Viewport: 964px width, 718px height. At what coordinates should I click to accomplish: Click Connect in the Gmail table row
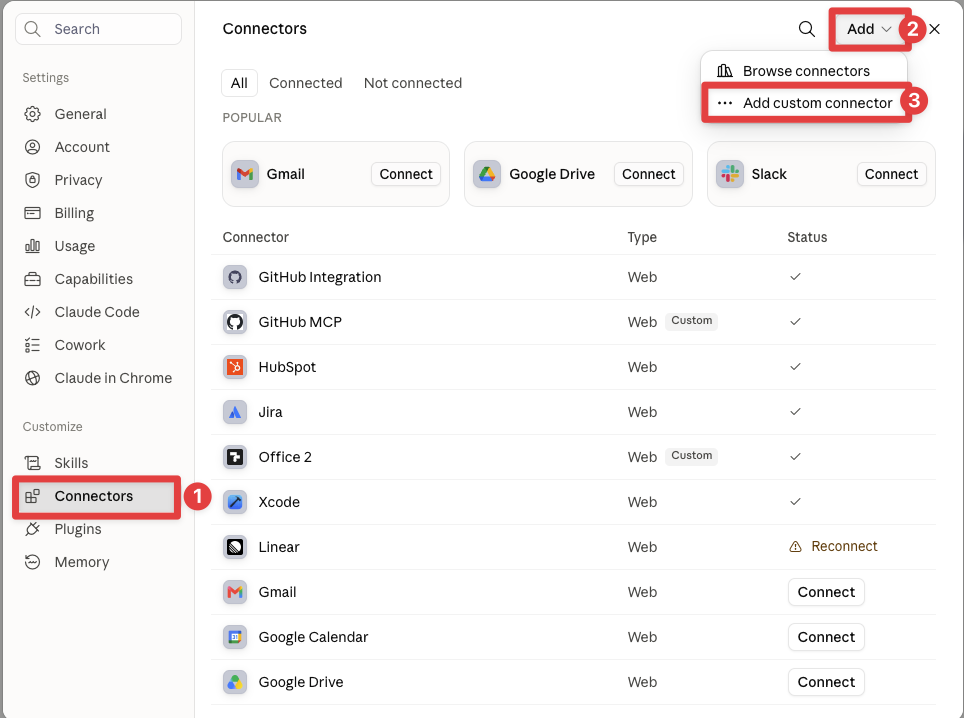[x=826, y=592]
